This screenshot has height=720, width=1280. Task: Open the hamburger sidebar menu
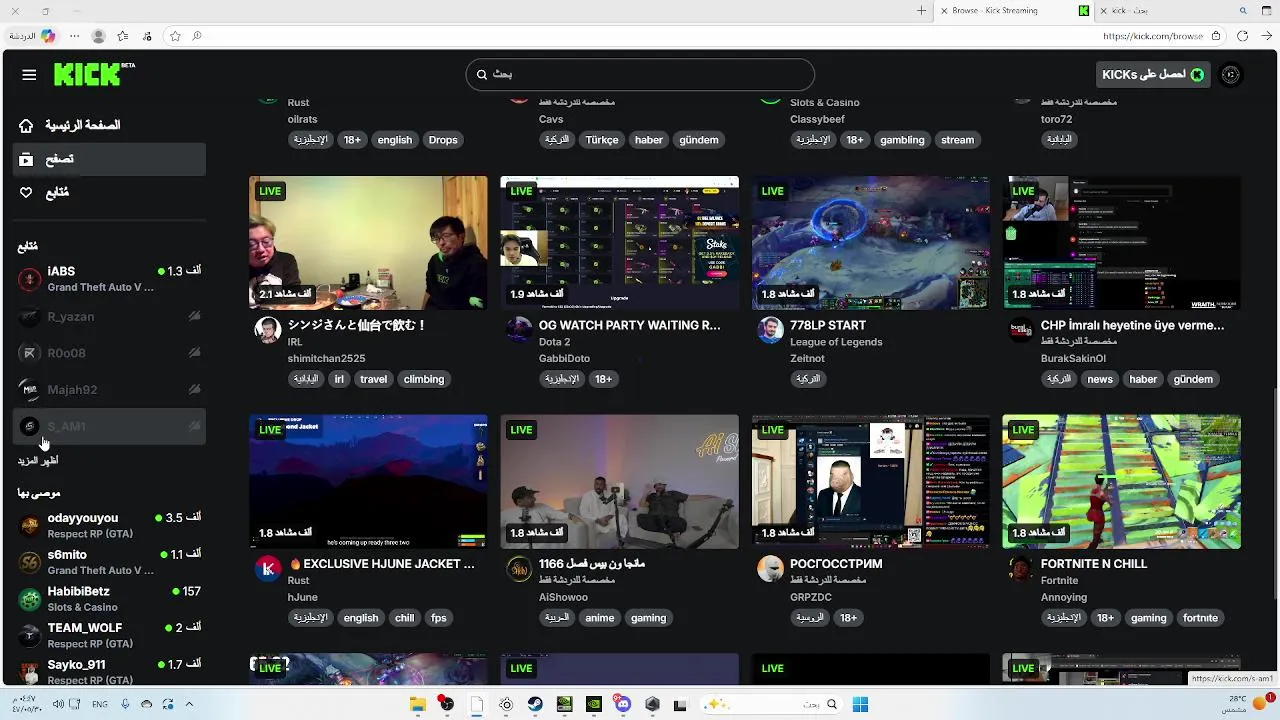click(29, 75)
